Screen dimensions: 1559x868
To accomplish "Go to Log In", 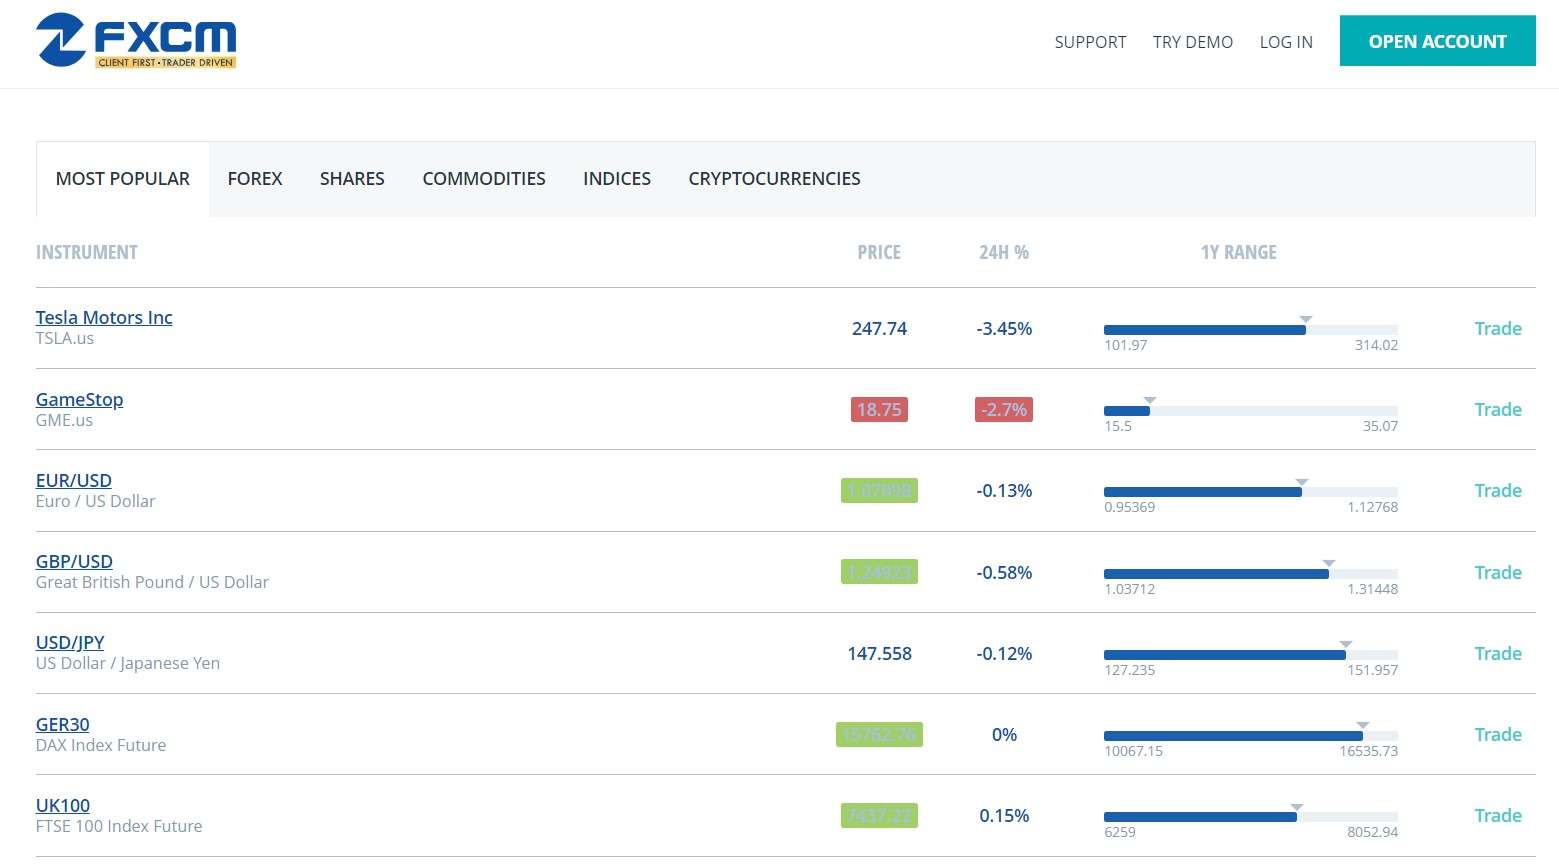I will [1286, 42].
